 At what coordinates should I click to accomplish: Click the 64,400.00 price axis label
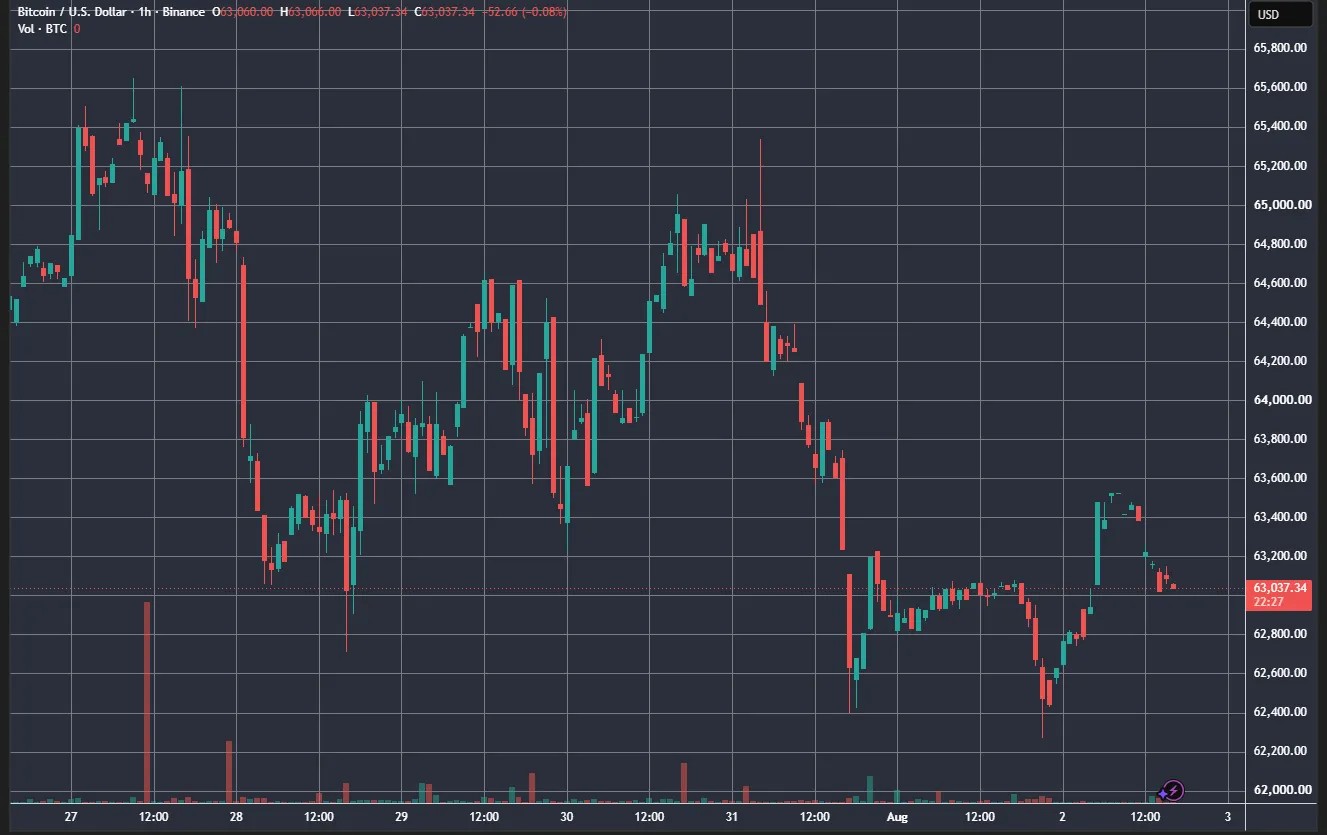[x=1281, y=322]
